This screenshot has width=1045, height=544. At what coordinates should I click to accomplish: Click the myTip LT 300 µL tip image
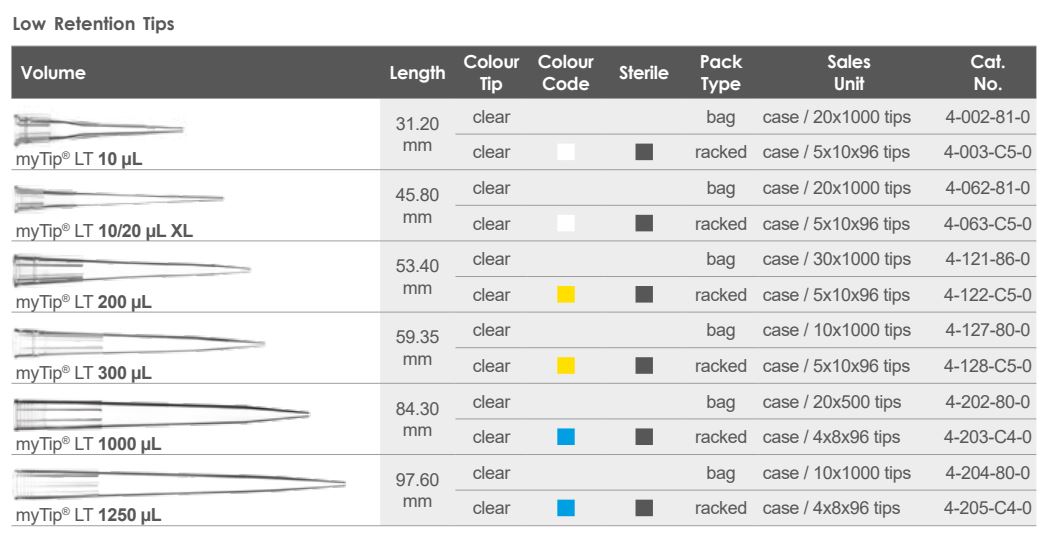point(138,342)
